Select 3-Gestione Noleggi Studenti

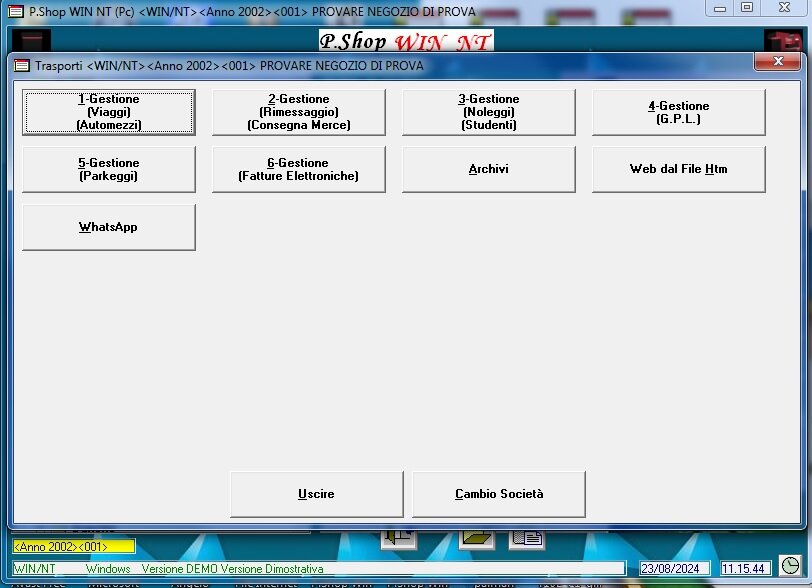click(x=488, y=112)
